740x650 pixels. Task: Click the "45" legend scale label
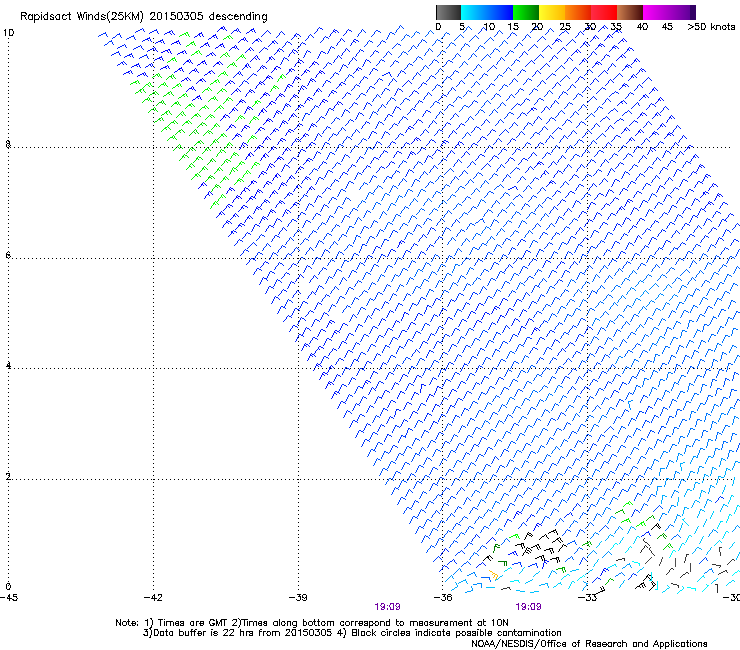point(667,26)
